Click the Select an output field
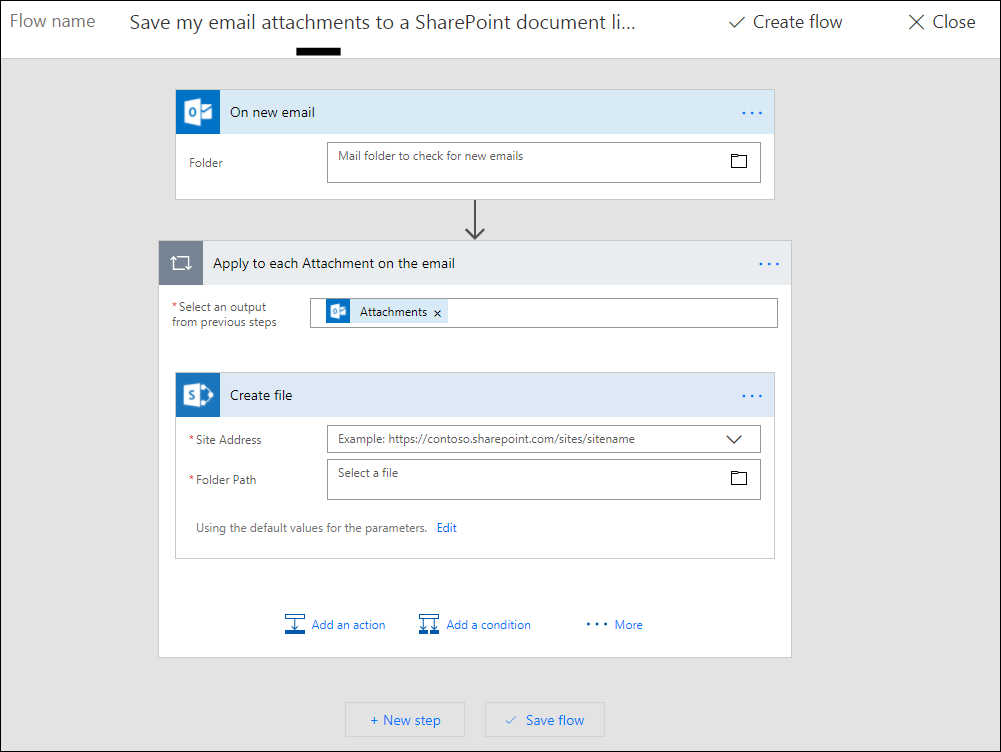 544,313
